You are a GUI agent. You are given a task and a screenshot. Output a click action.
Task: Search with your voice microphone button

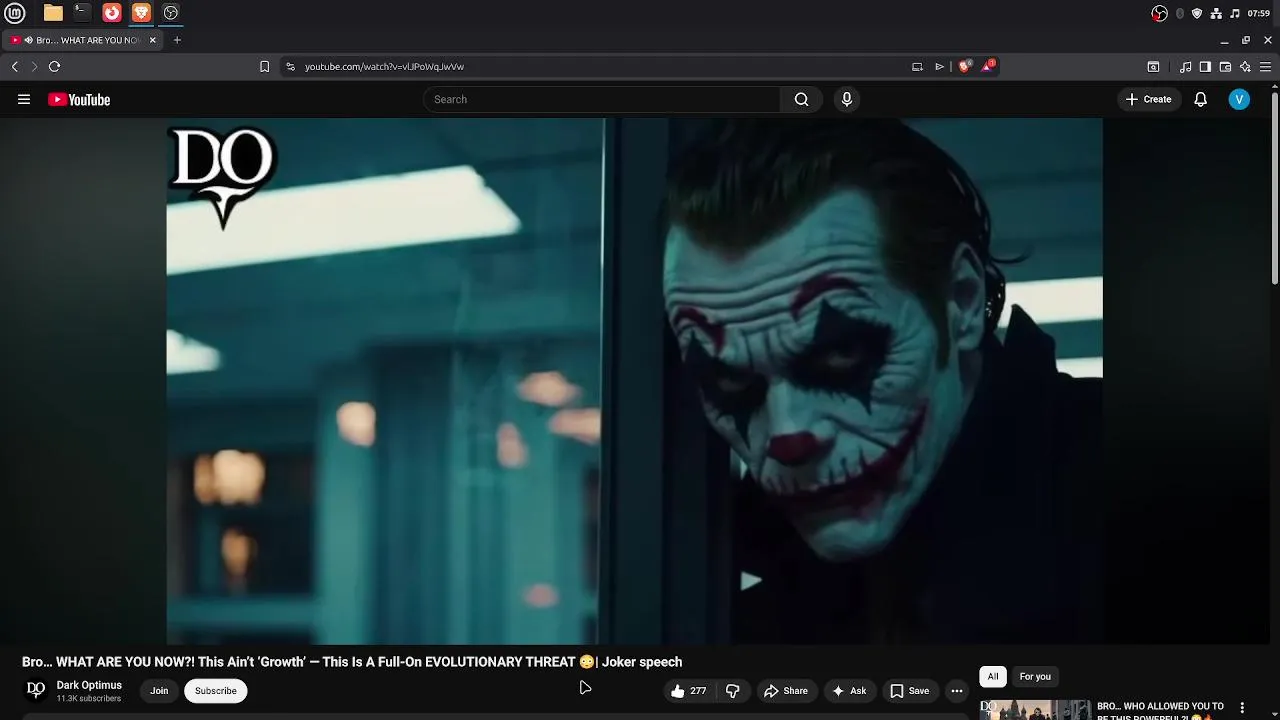point(847,99)
